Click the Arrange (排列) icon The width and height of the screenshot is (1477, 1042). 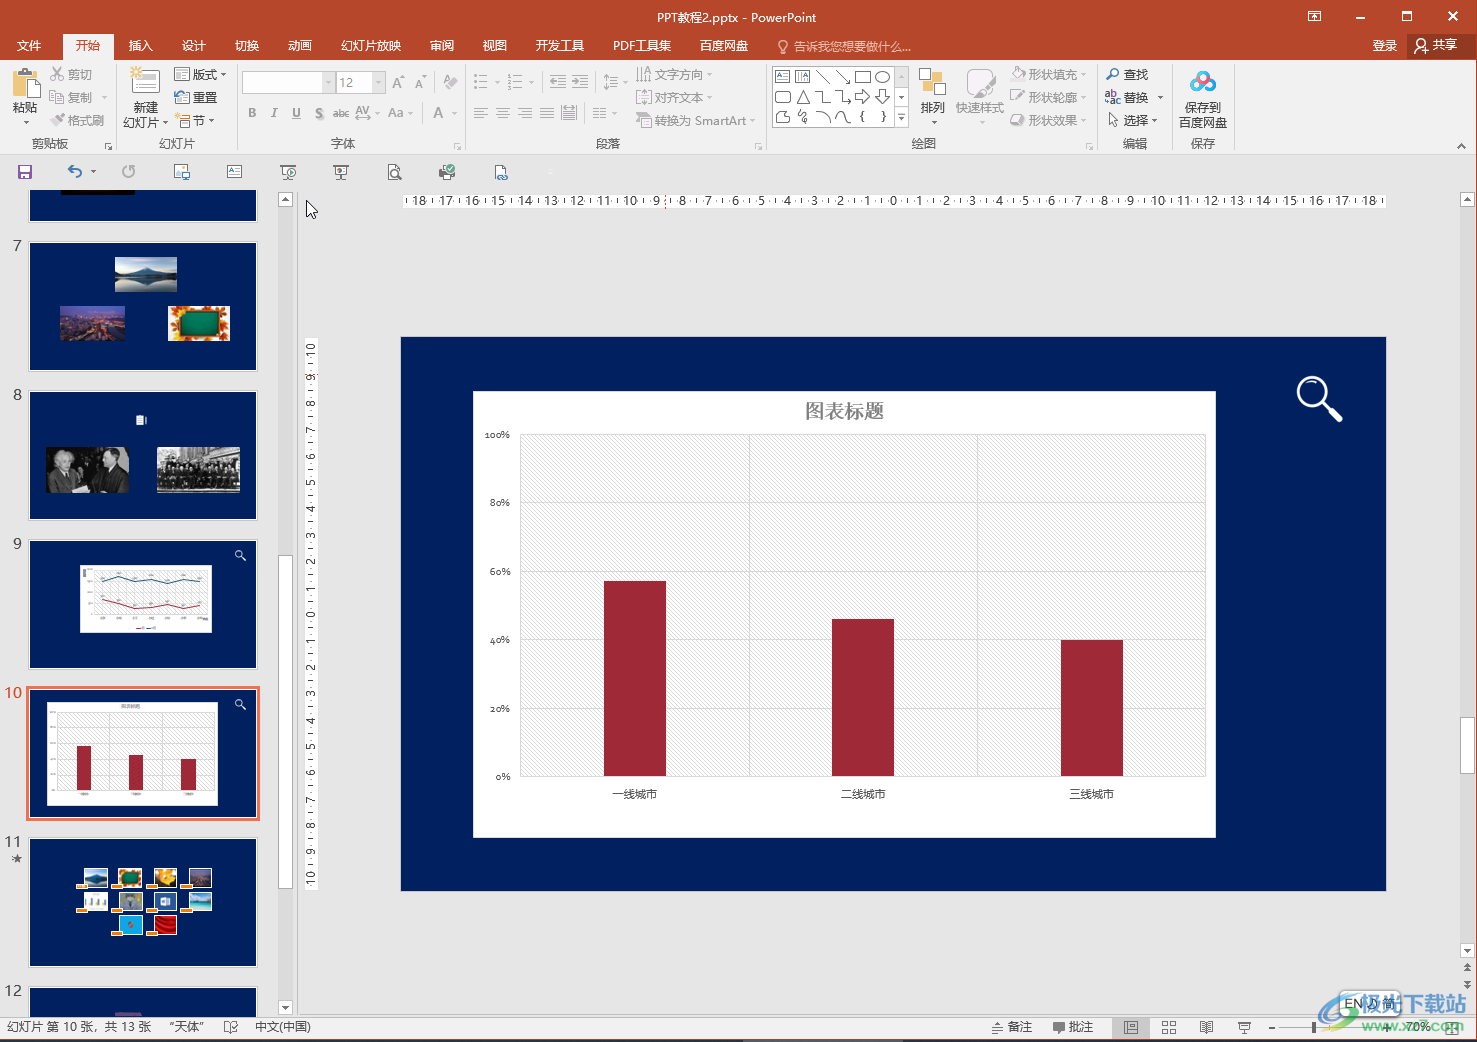pyautogui.click(x=932, y=83)
